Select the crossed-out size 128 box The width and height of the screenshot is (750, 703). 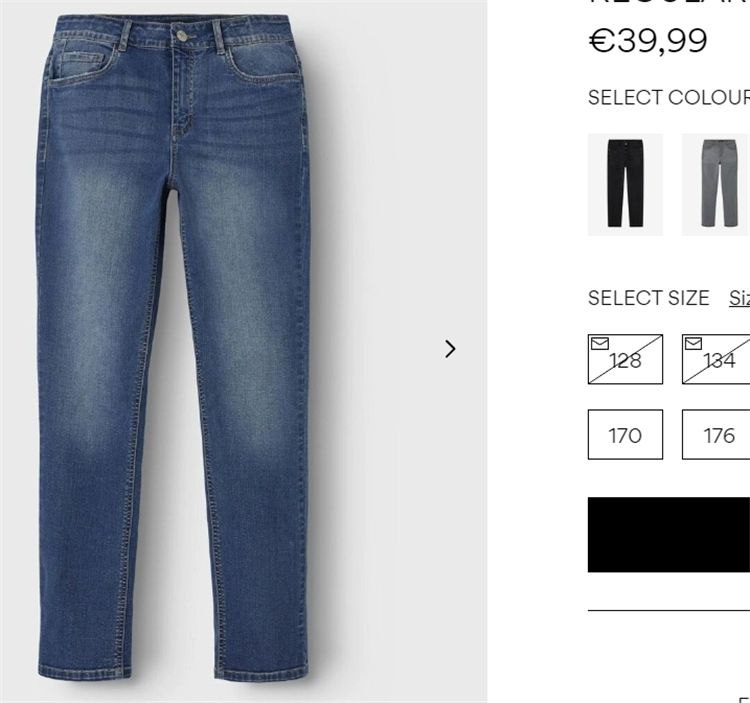pyautogui.click(x=625, y=359)
